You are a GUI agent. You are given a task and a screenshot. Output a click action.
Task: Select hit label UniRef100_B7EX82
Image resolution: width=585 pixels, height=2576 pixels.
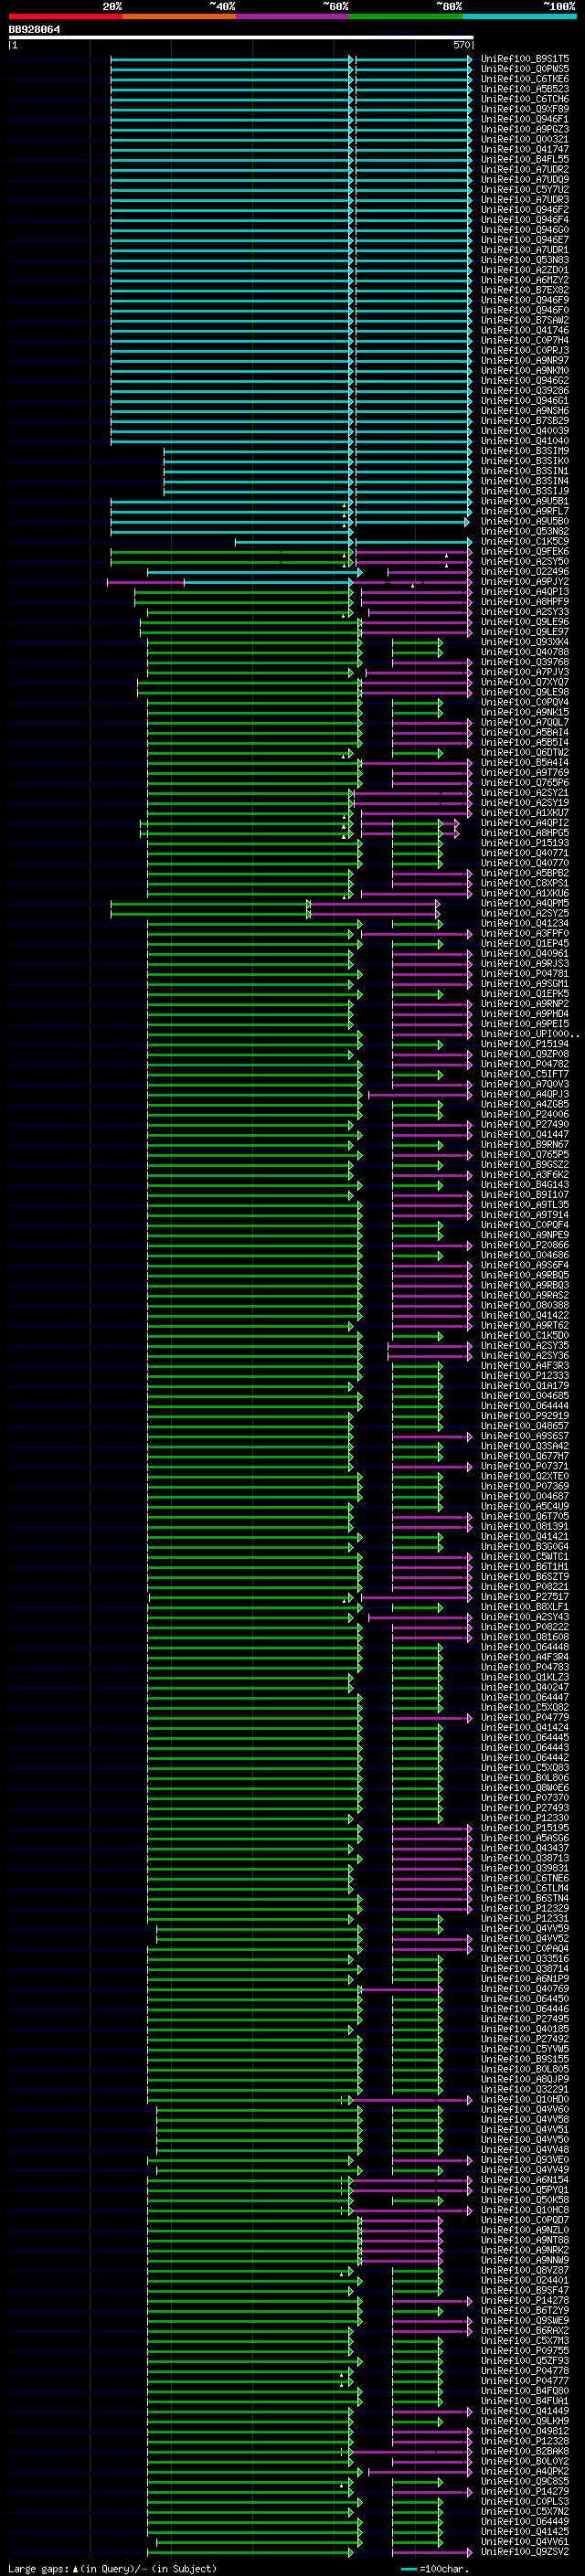click(525, 290)
